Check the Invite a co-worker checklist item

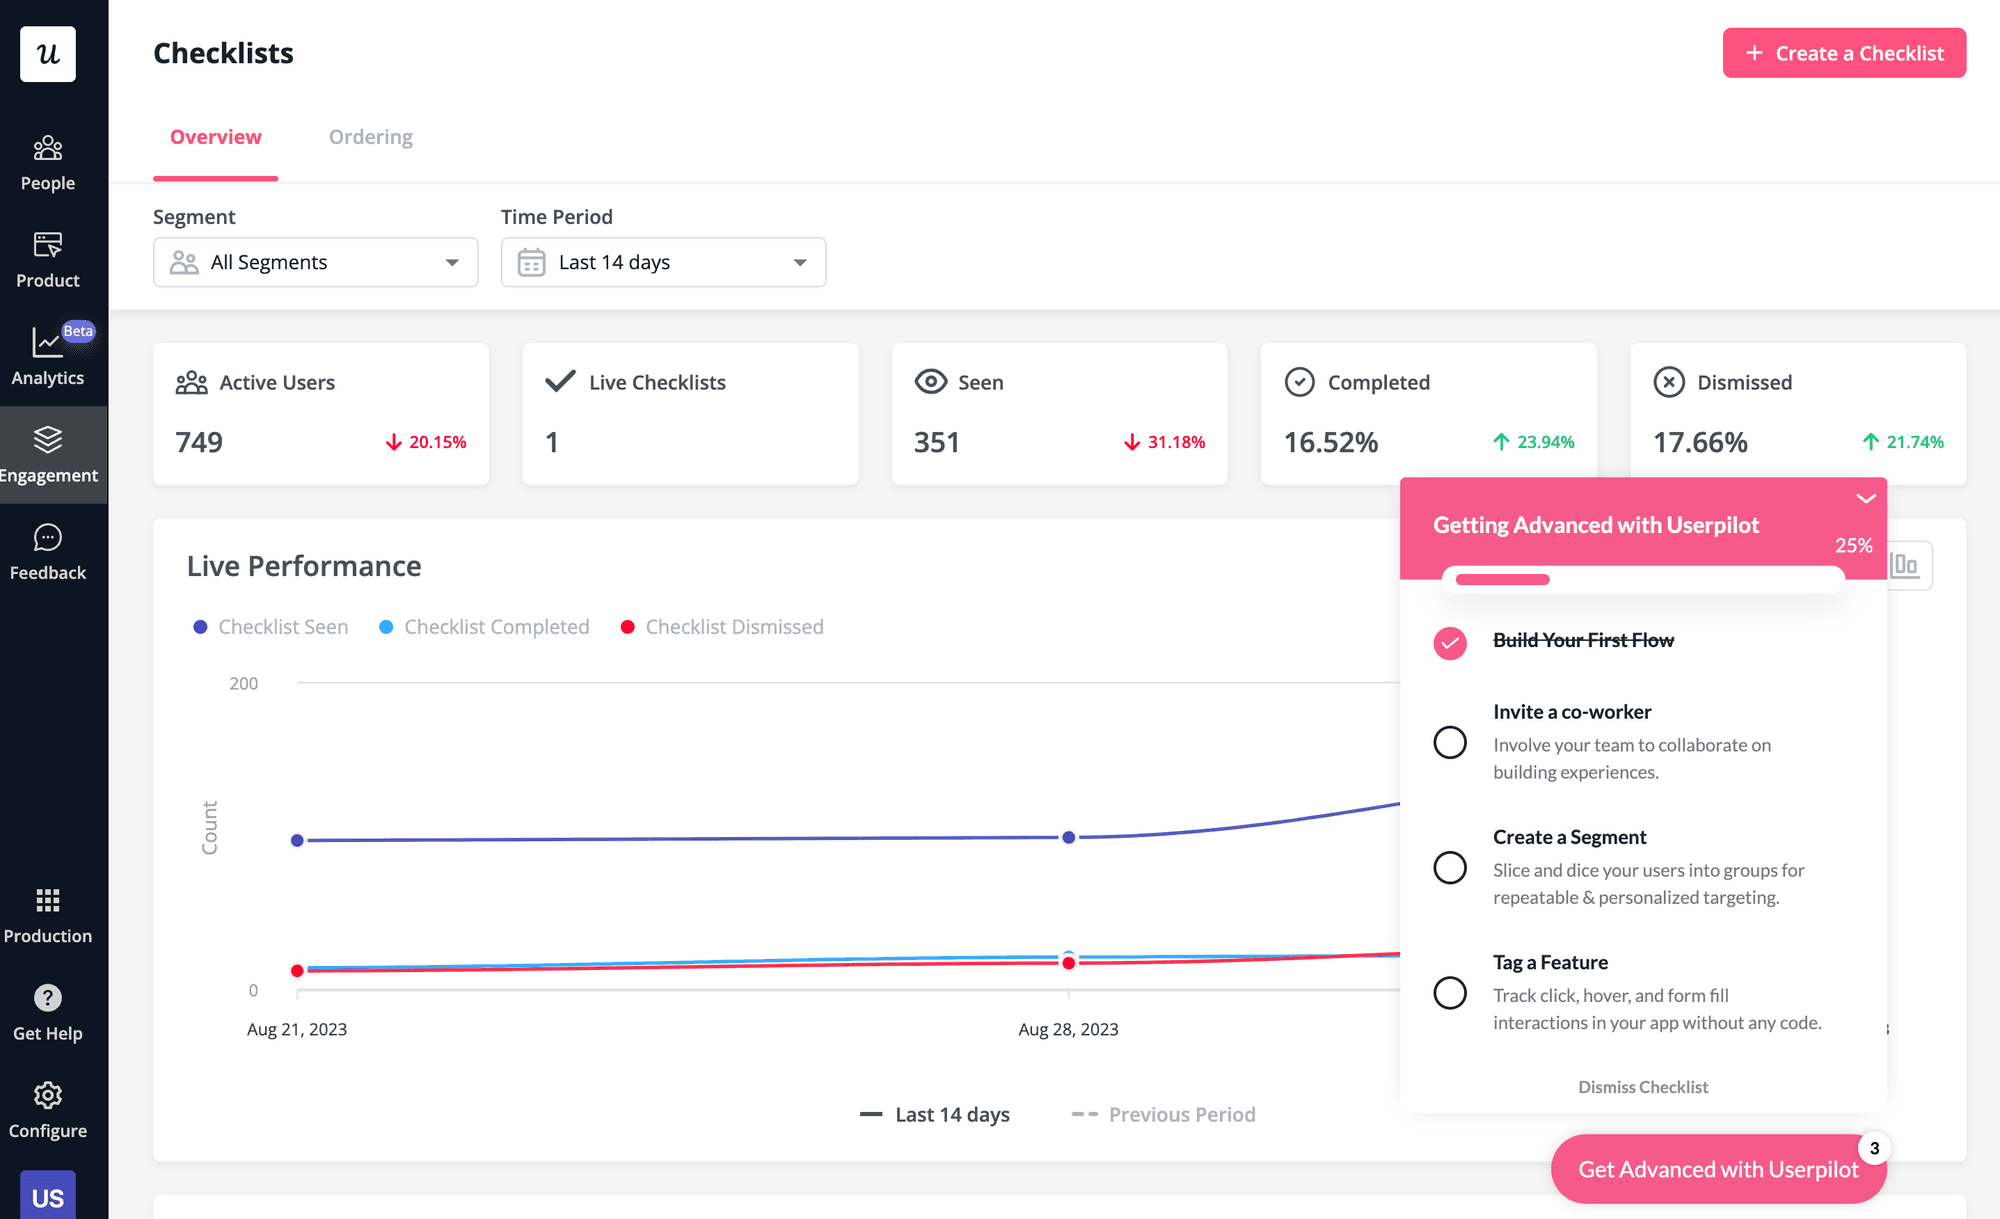click(1449, 742)
